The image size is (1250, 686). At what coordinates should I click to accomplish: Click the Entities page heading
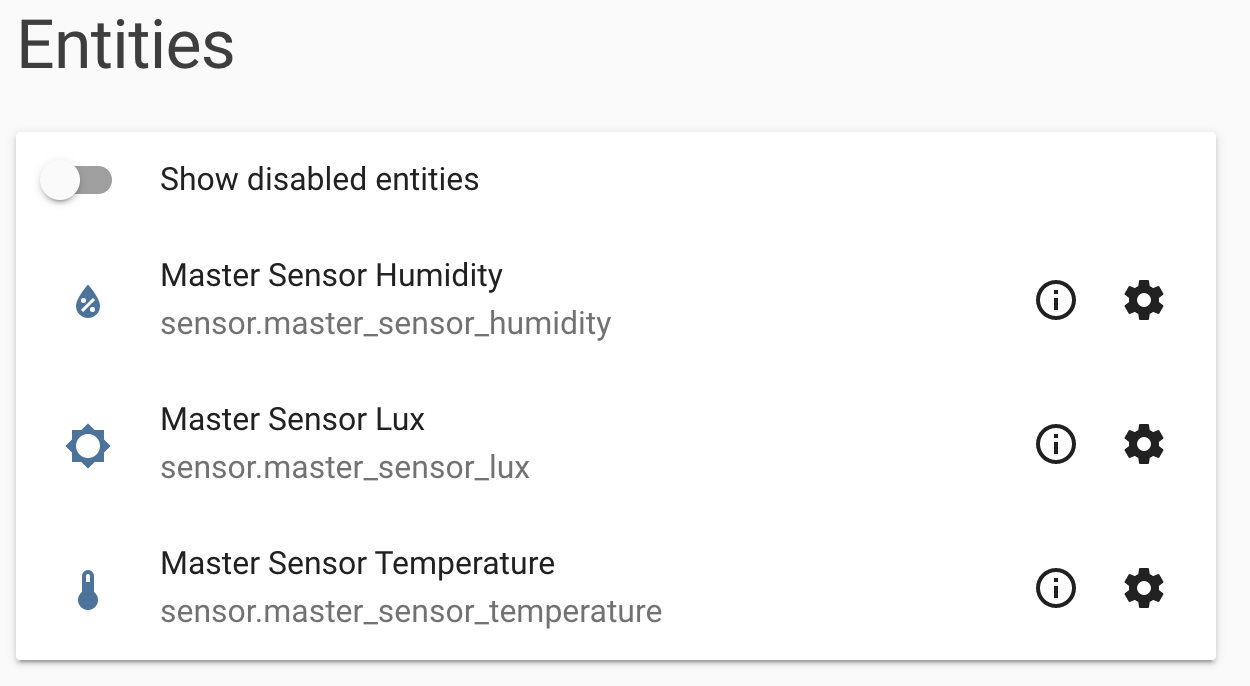125,45
